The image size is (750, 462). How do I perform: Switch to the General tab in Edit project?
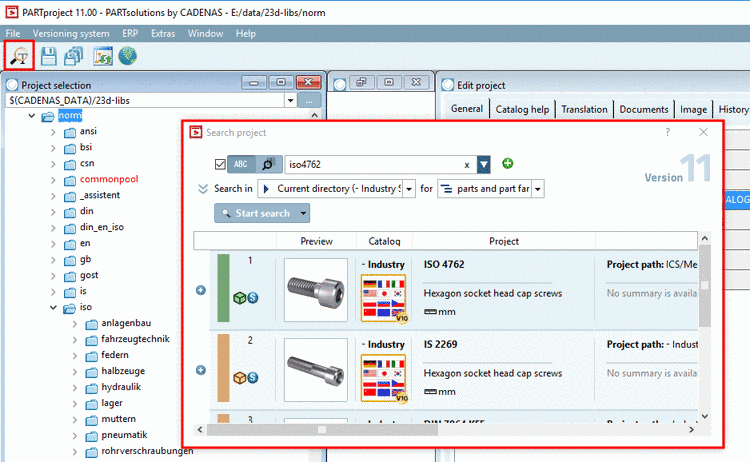click(467, 109)
